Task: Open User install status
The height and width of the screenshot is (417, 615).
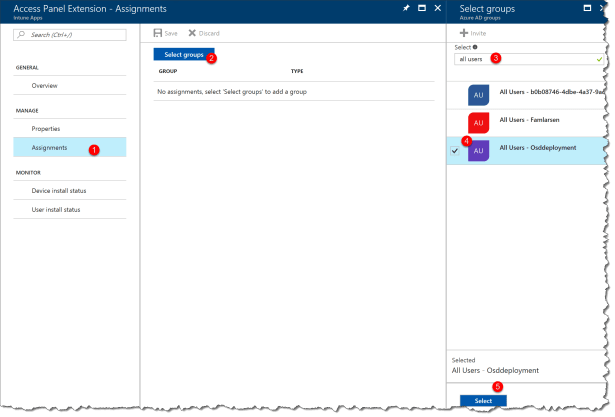Action: click(x=70, y=209)
